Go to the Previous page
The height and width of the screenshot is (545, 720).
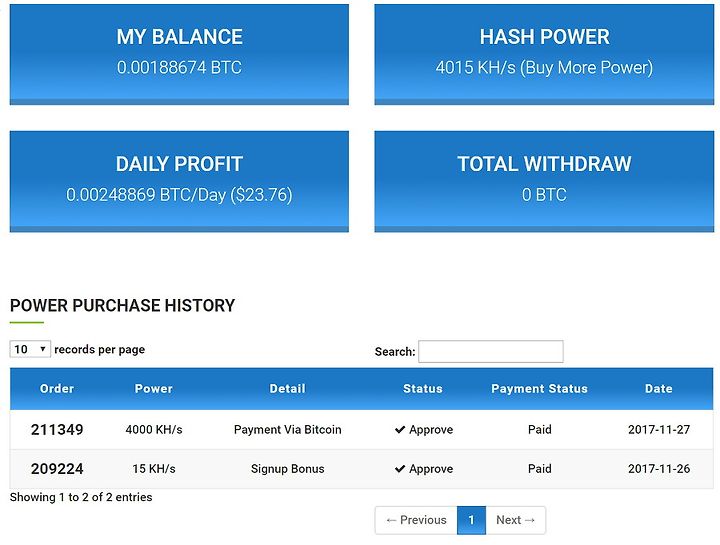pyautogui.click(x=416, y=520)
